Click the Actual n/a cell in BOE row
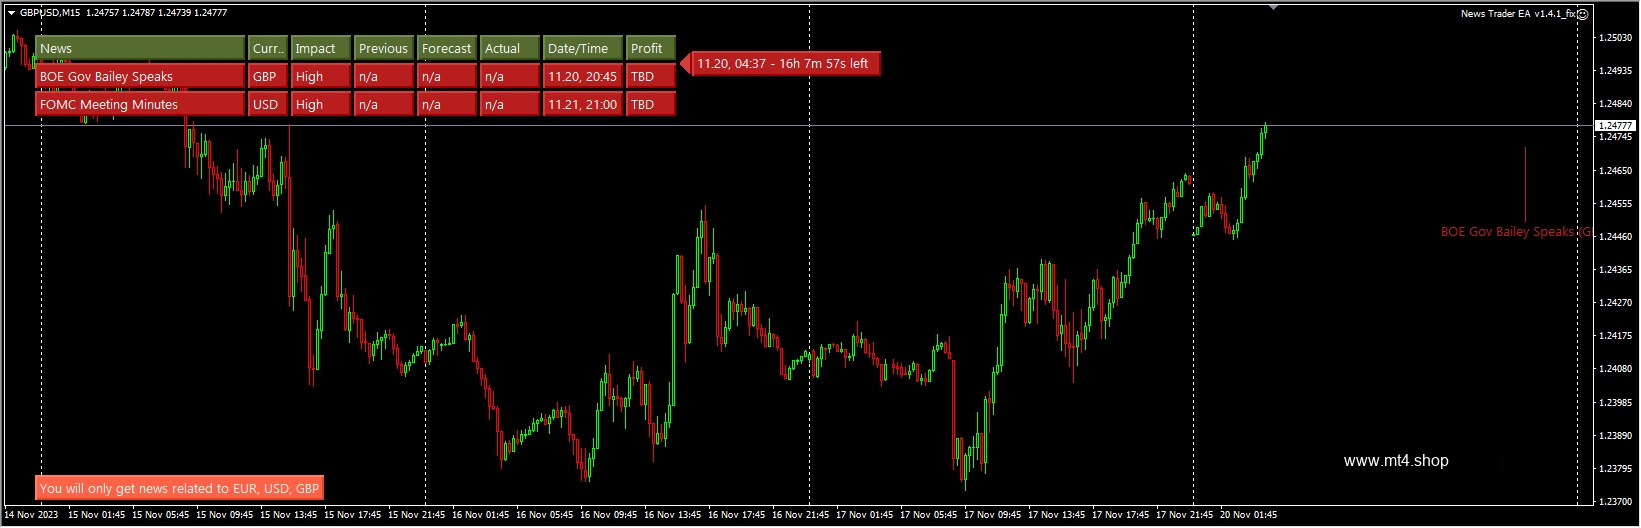Image resolution: width=1641 pixels, height=528 pixels. [x=509, y=76]
